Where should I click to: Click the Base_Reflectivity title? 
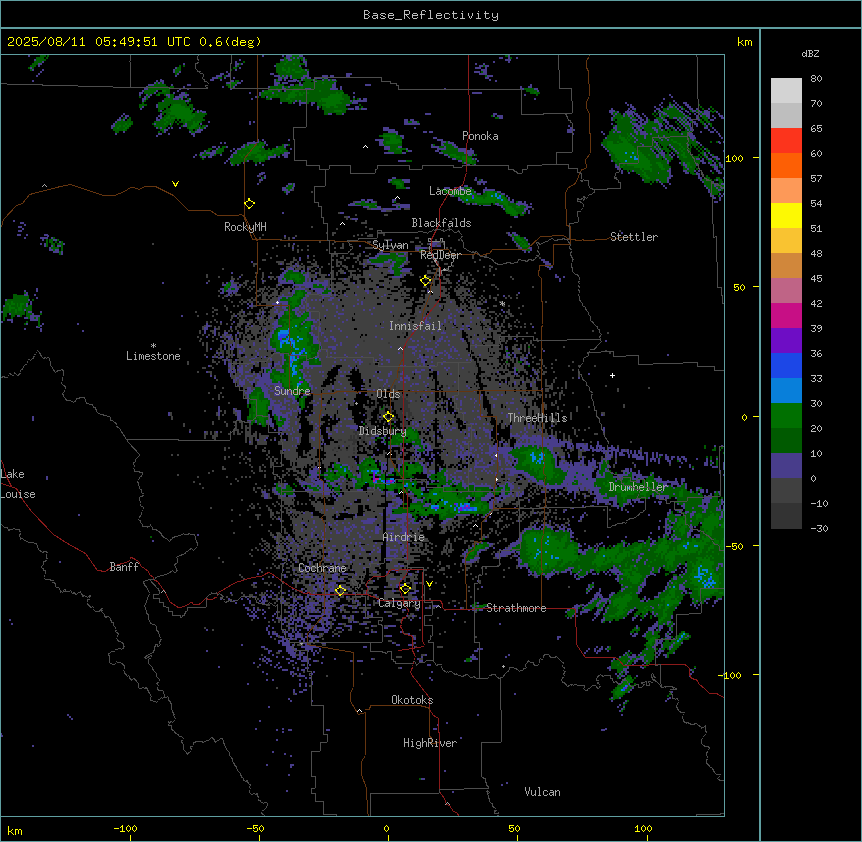click(431, 15)
